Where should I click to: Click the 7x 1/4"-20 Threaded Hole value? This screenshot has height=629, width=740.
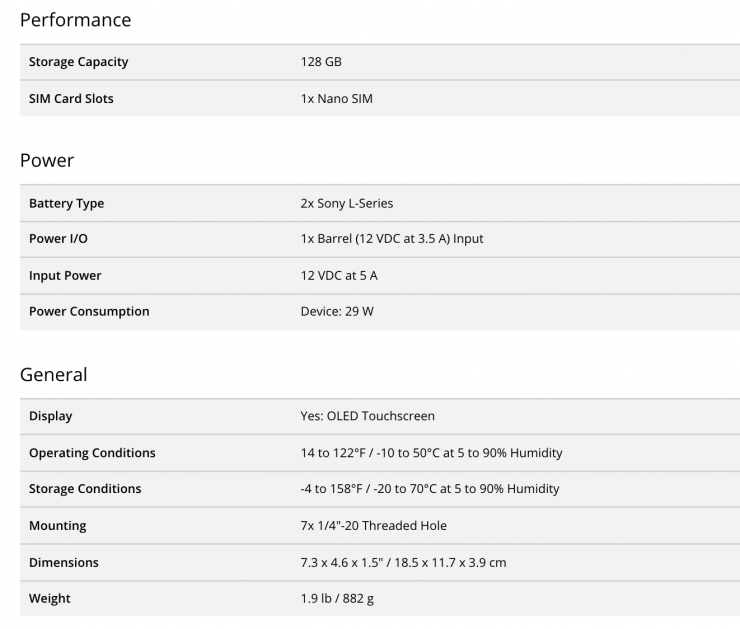click(373, 526)
